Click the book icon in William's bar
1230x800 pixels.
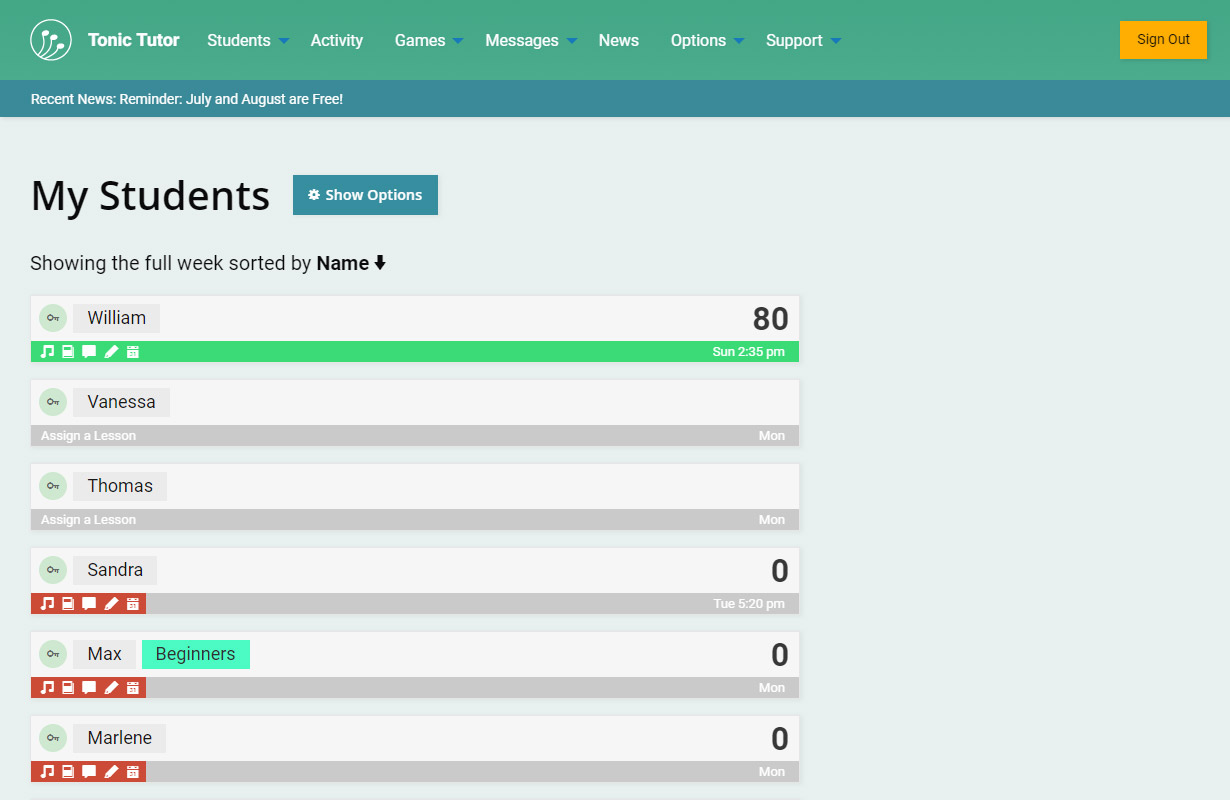click(68, 352)
